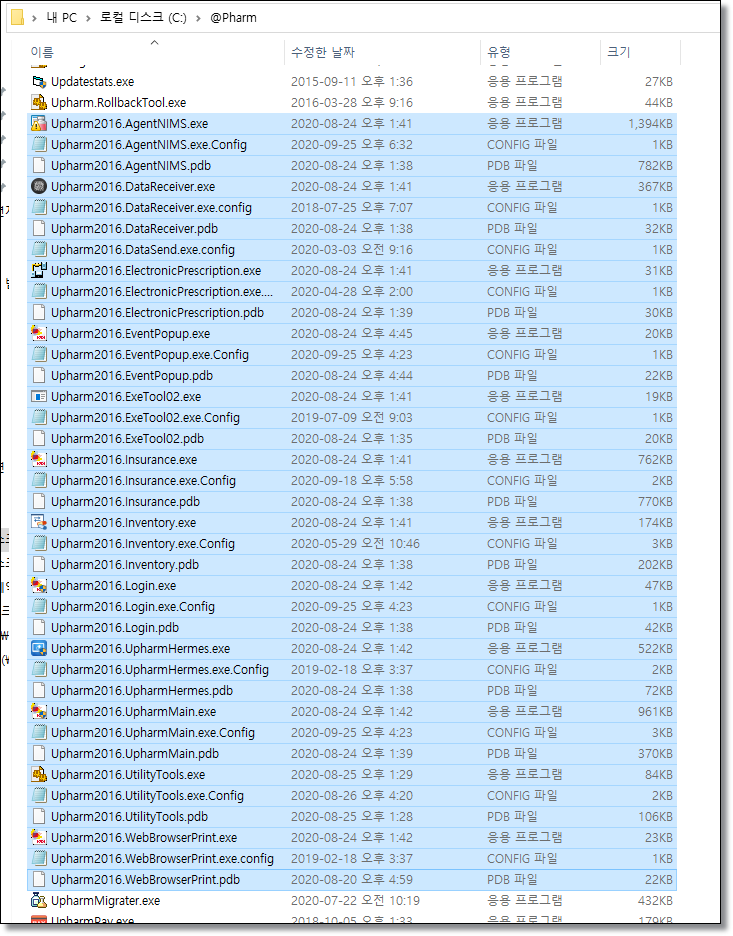Click the Upharm2016.Inventory.exe icon
The height and width of the screenshot is (936, 733).
(39, 523)
